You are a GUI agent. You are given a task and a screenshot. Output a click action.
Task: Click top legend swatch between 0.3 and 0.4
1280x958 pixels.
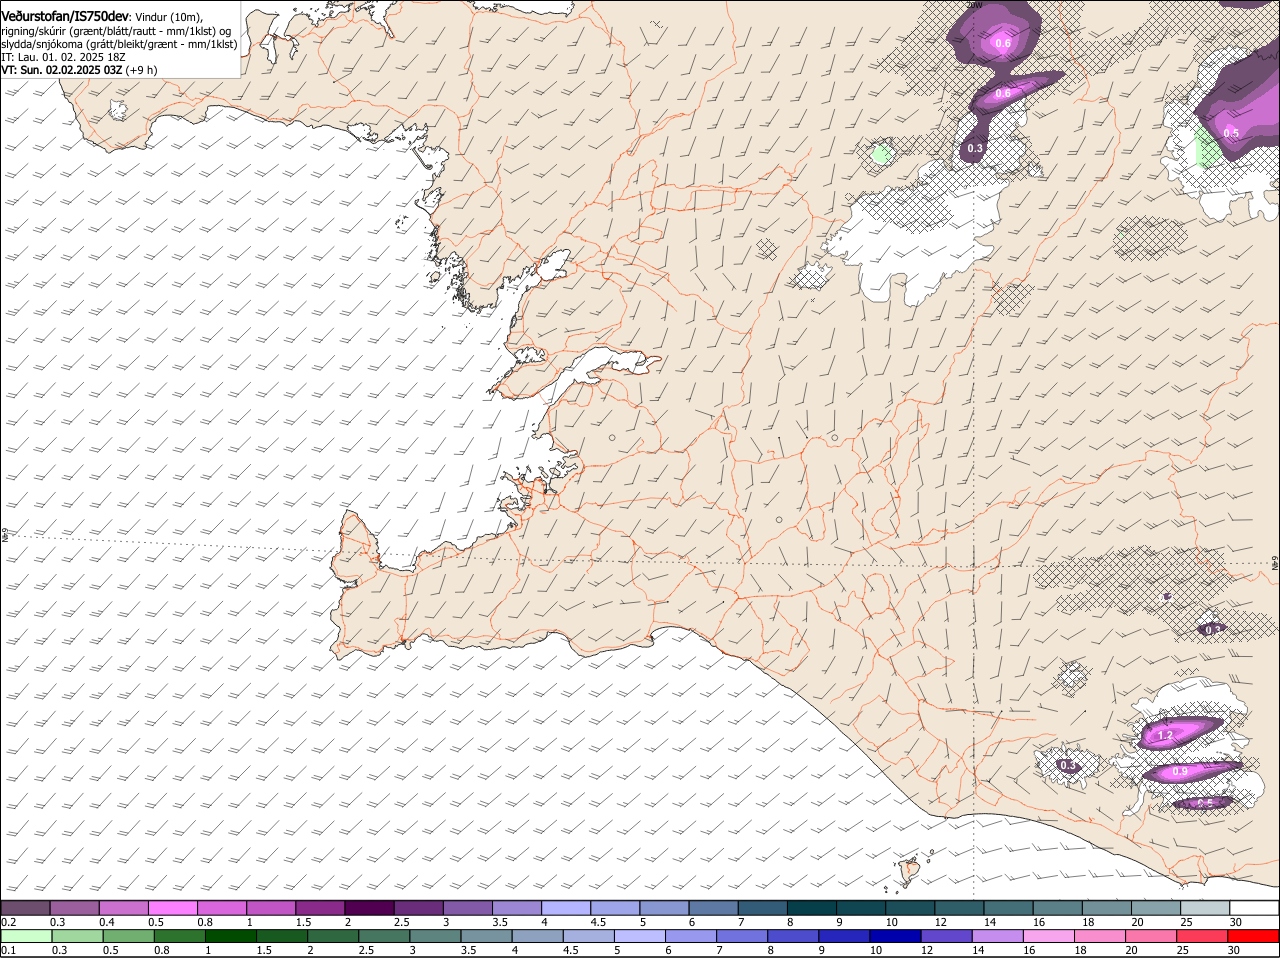tap(74, 908)
